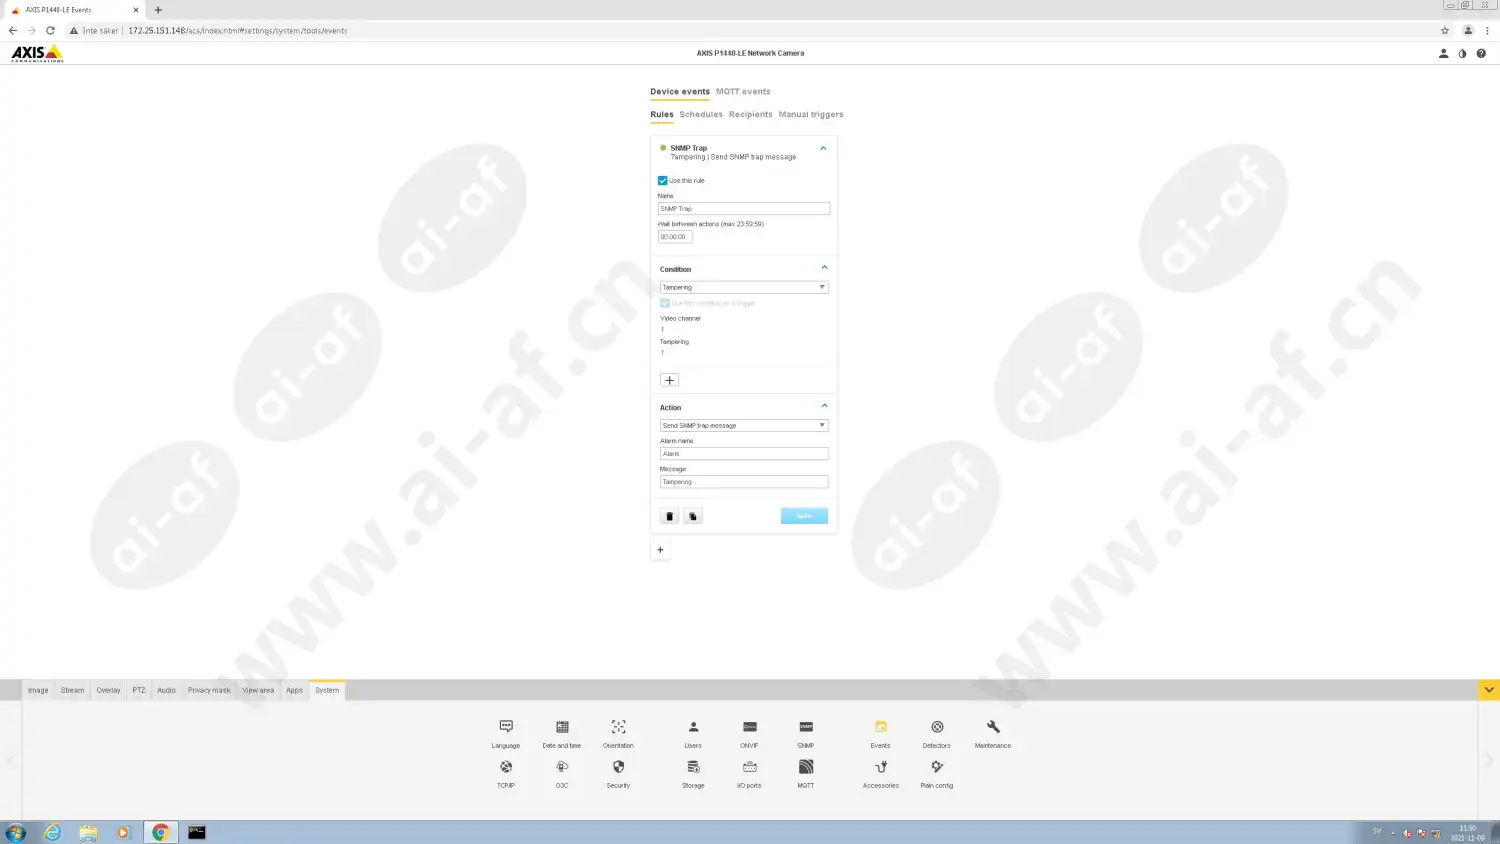The width and height of the screenshot is (1500, 844).
Task: Click the rule Name input field
Action: 744,209
